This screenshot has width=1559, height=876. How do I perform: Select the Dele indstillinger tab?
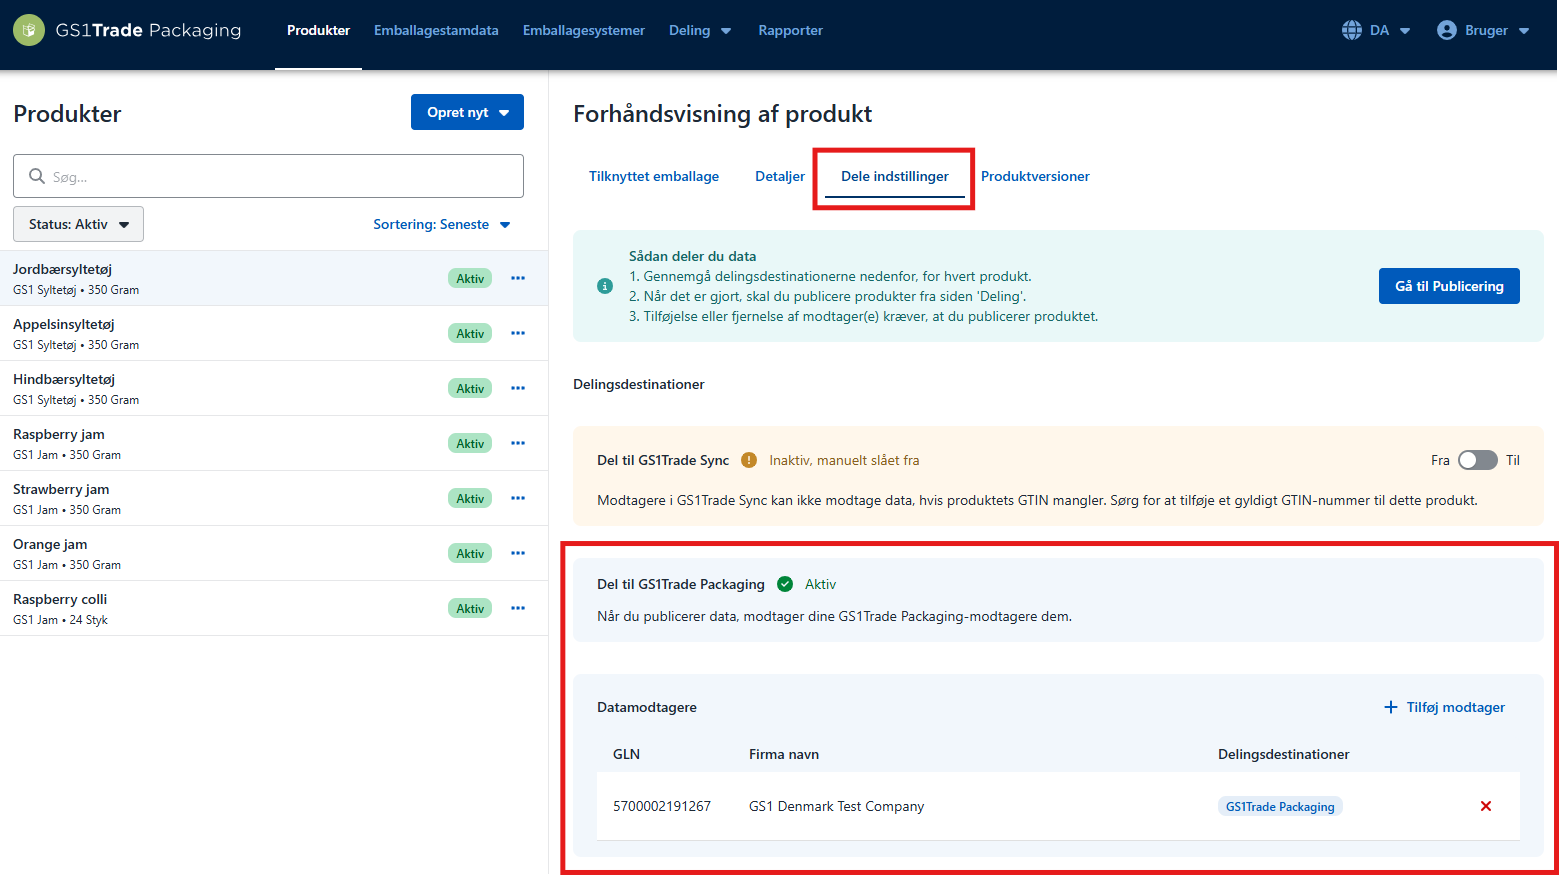click(x=895, y=176)
